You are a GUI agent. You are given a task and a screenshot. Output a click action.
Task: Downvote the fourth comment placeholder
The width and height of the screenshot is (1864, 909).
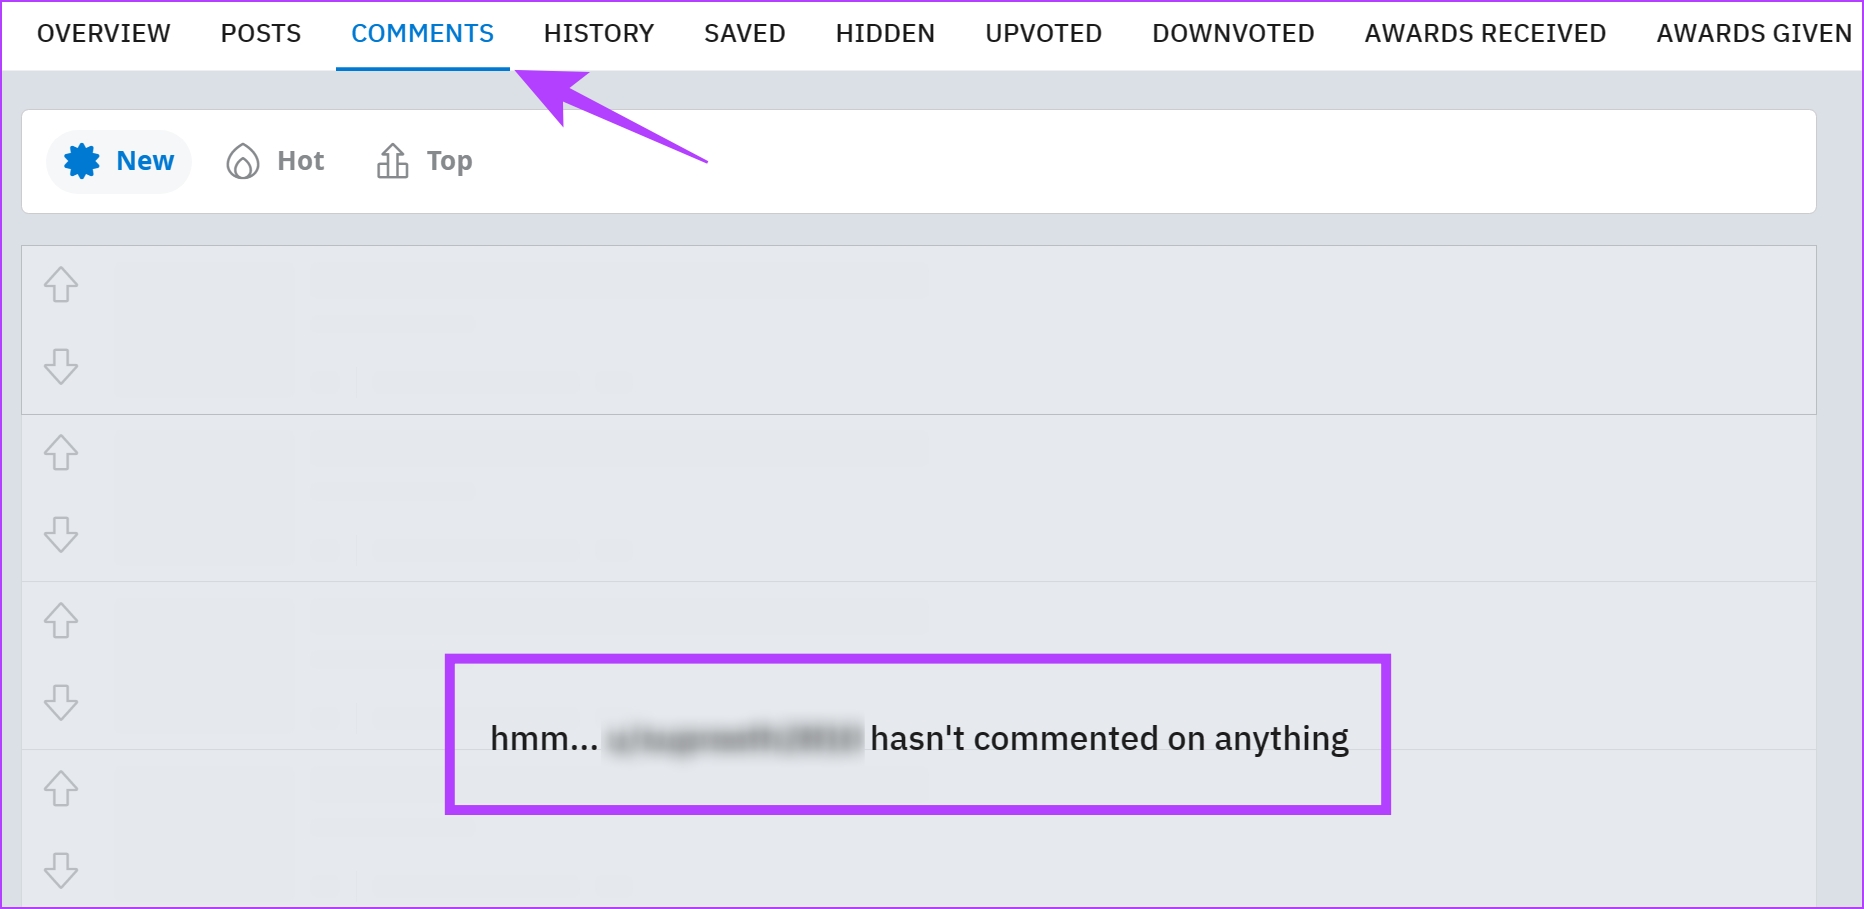(61, 870)
